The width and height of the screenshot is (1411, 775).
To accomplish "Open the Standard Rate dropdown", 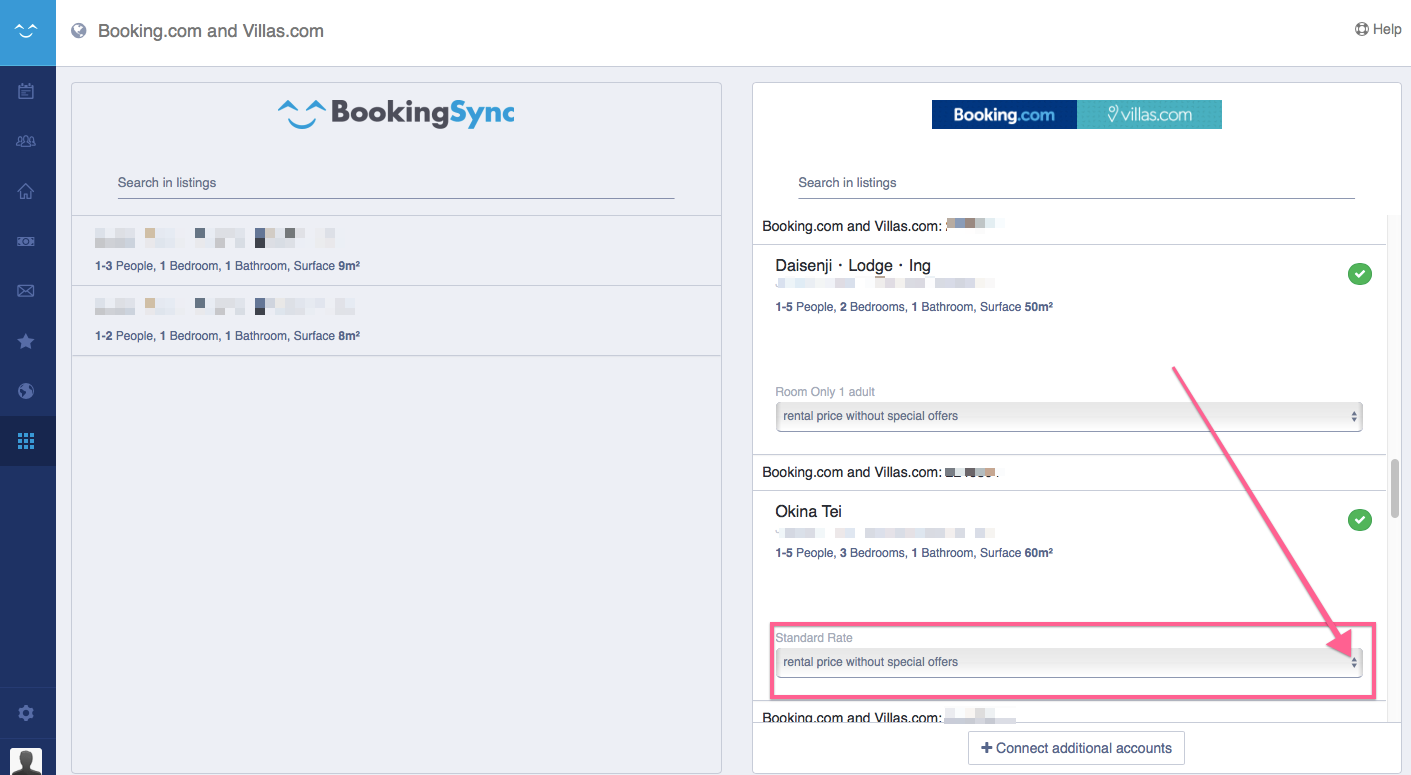I will point(1068,662).
